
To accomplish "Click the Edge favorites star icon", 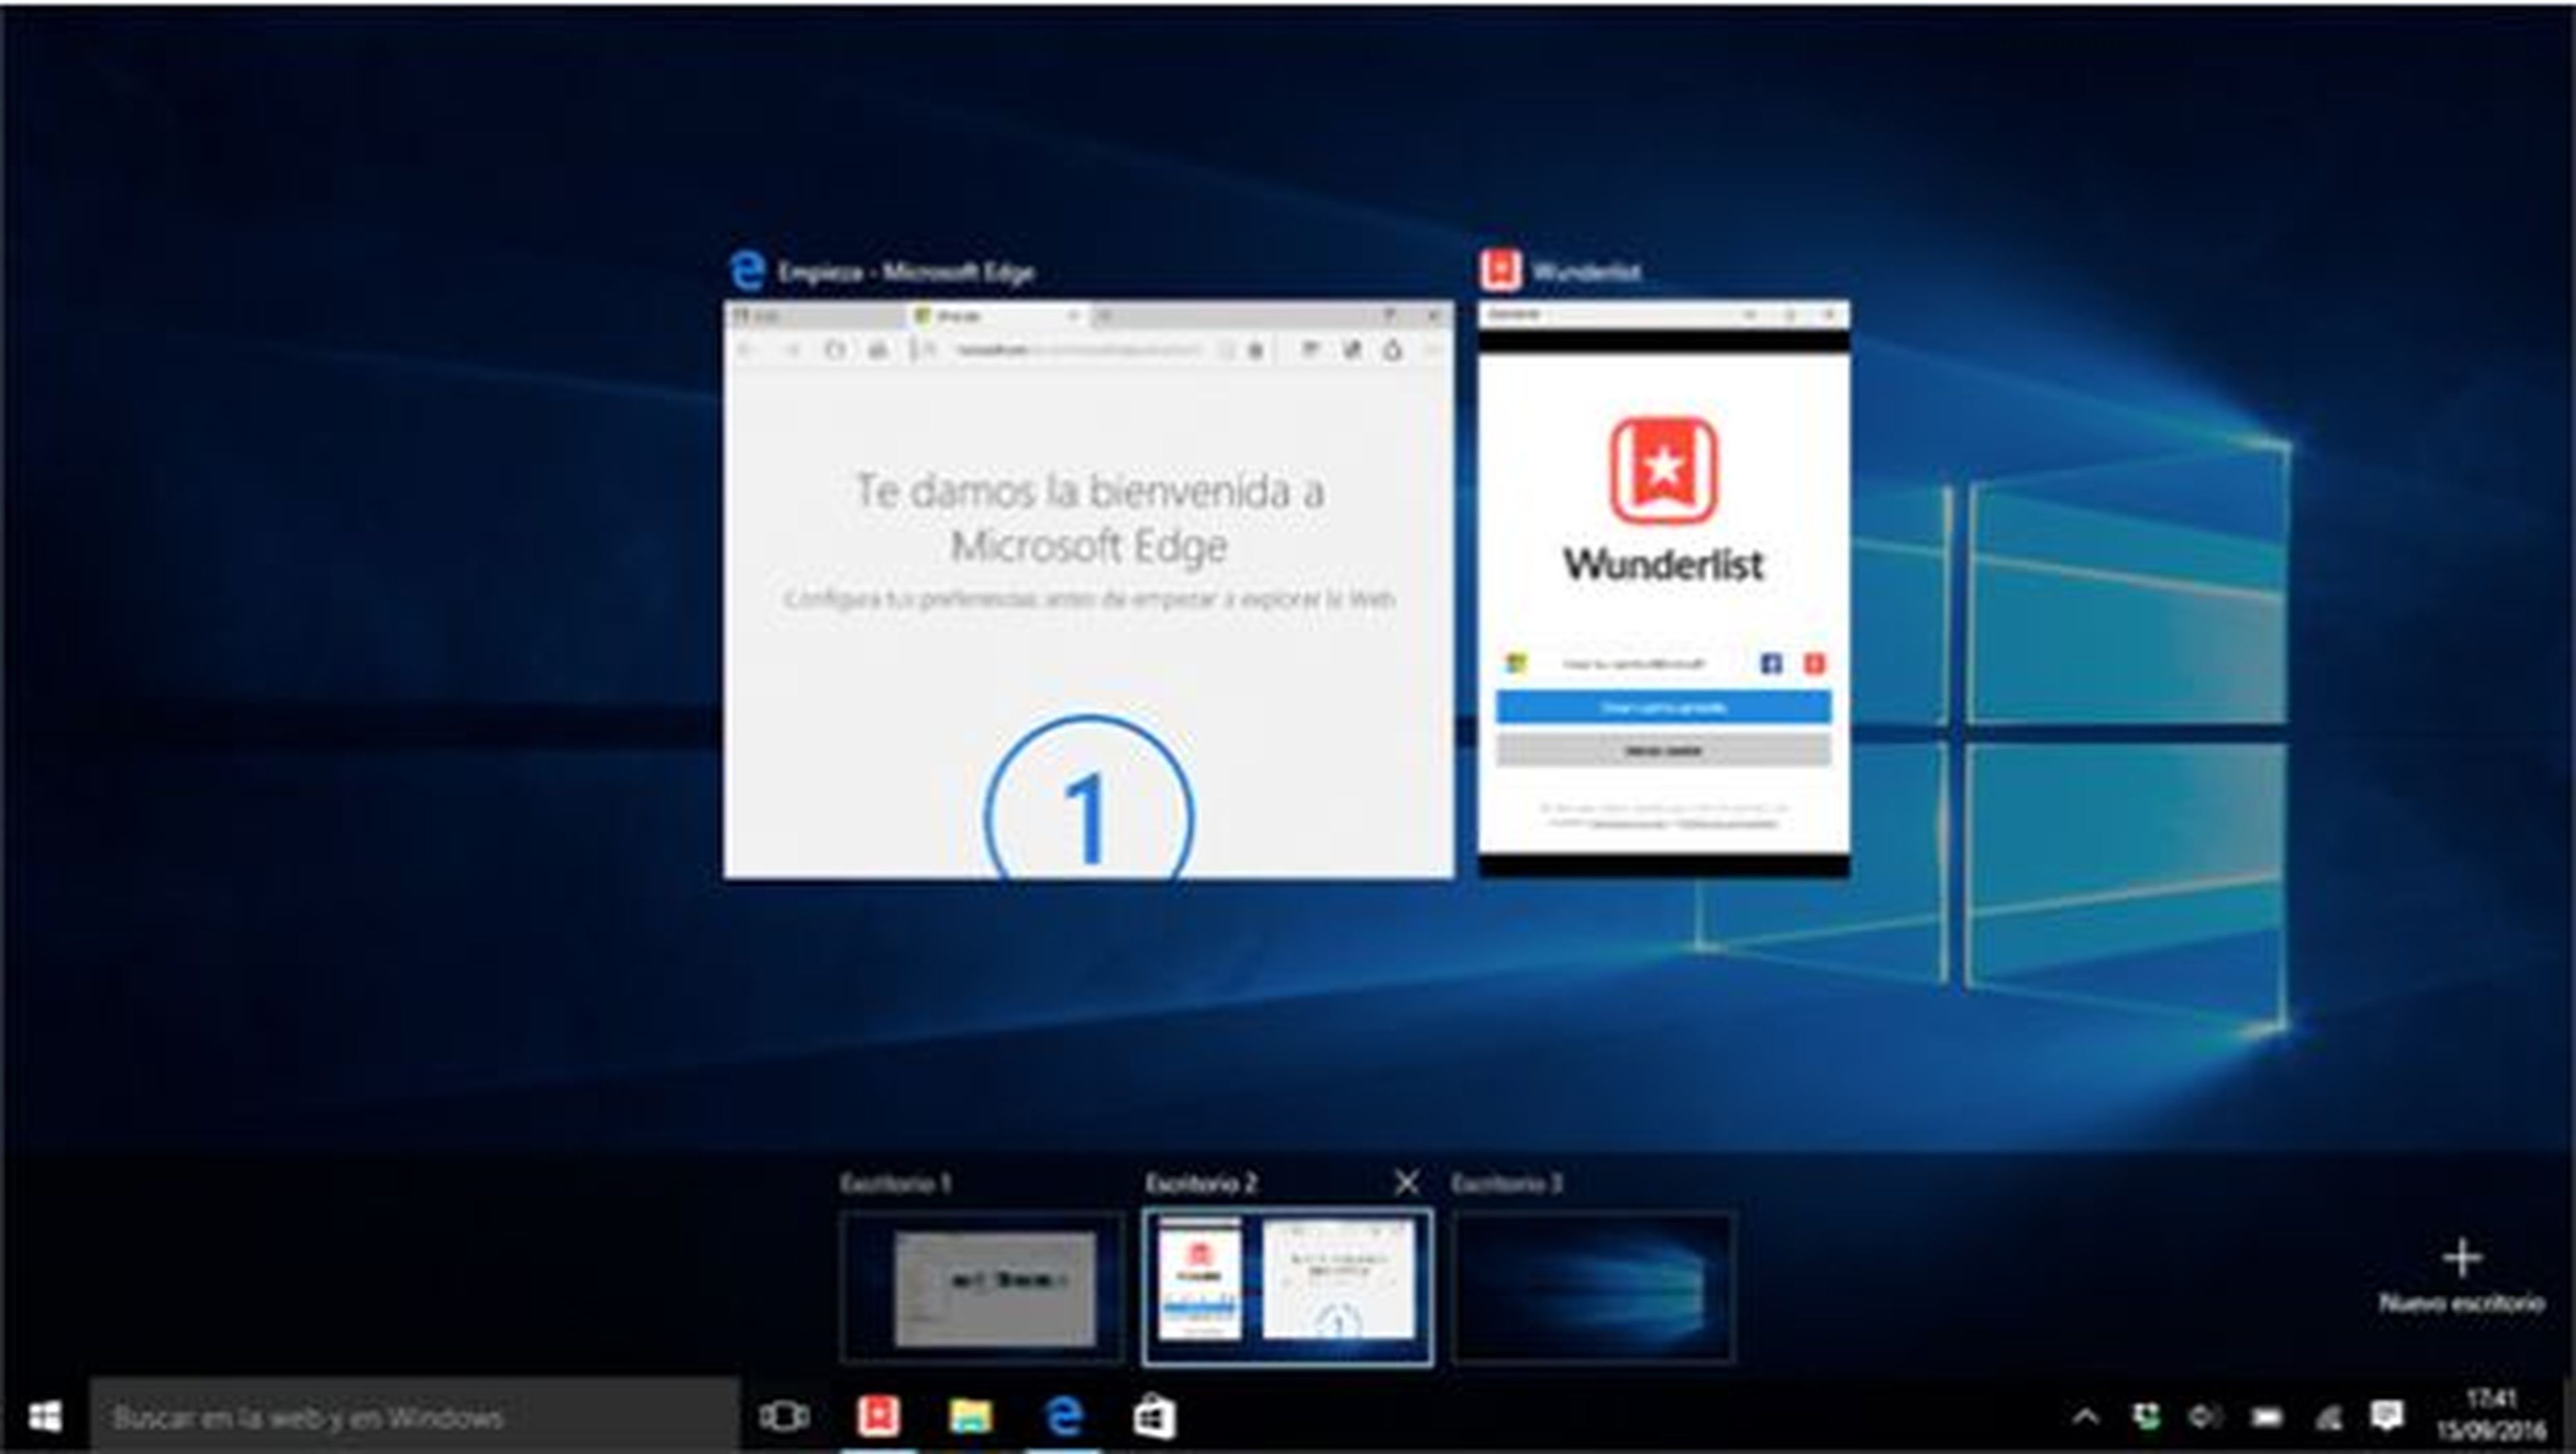I will pos(1256,350).
